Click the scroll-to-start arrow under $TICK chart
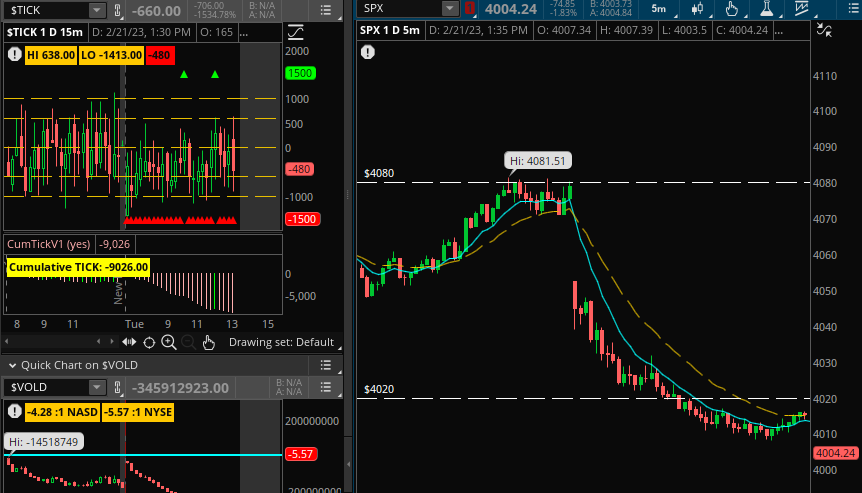The width and height of the screenshot is (862, 493). click(x=7, y=342)
